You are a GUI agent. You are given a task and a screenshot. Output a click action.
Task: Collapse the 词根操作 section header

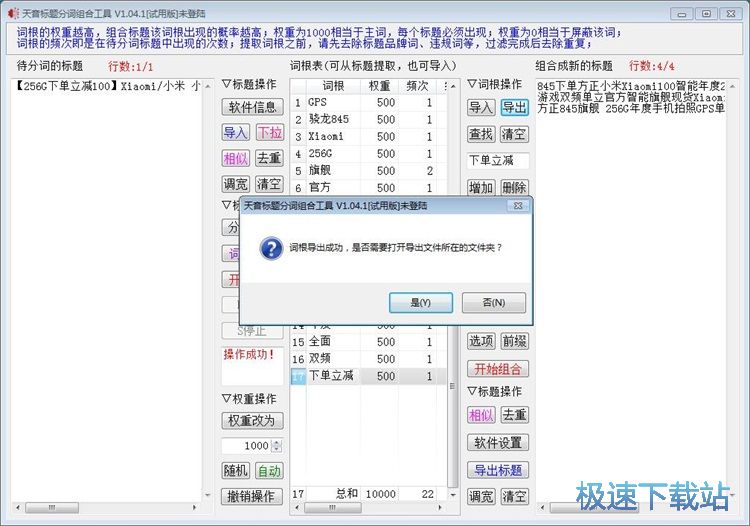click(494, 84)
